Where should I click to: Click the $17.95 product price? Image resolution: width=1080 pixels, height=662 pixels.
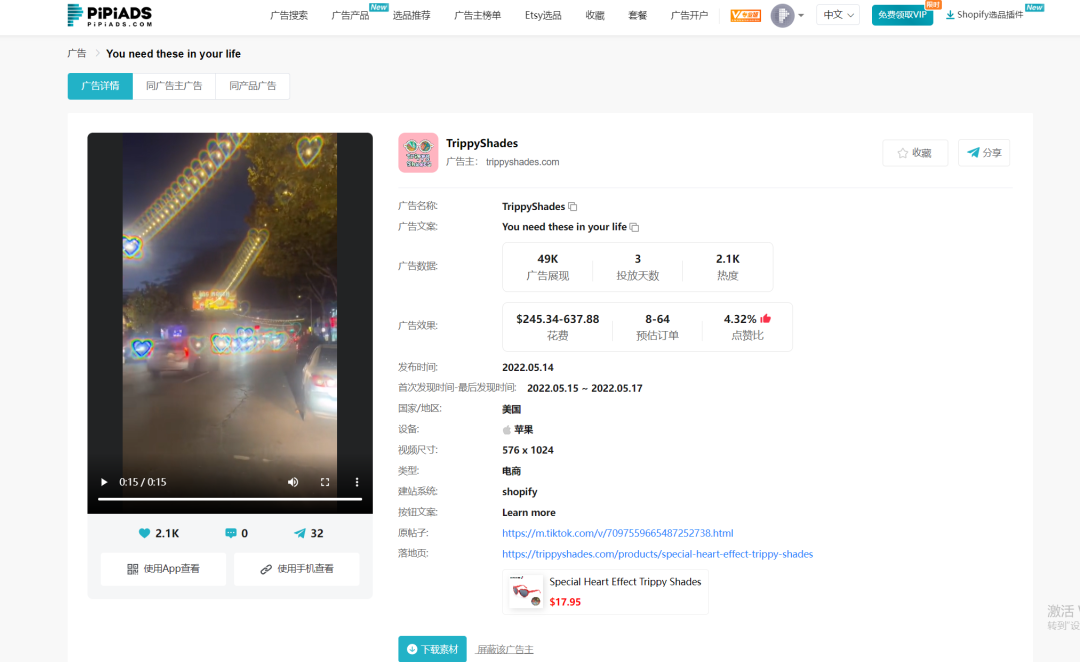pyautogui.click(x=565, y=602)
